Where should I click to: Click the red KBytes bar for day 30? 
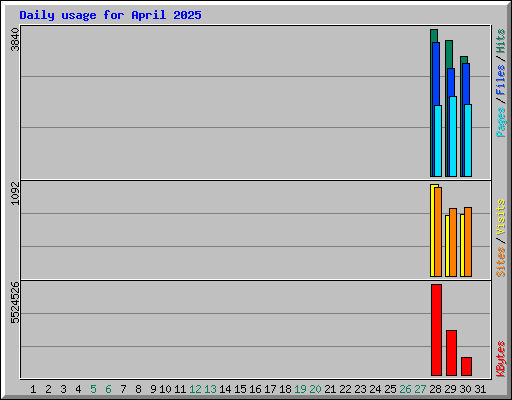pyautogui.click(x=466, y=367)
